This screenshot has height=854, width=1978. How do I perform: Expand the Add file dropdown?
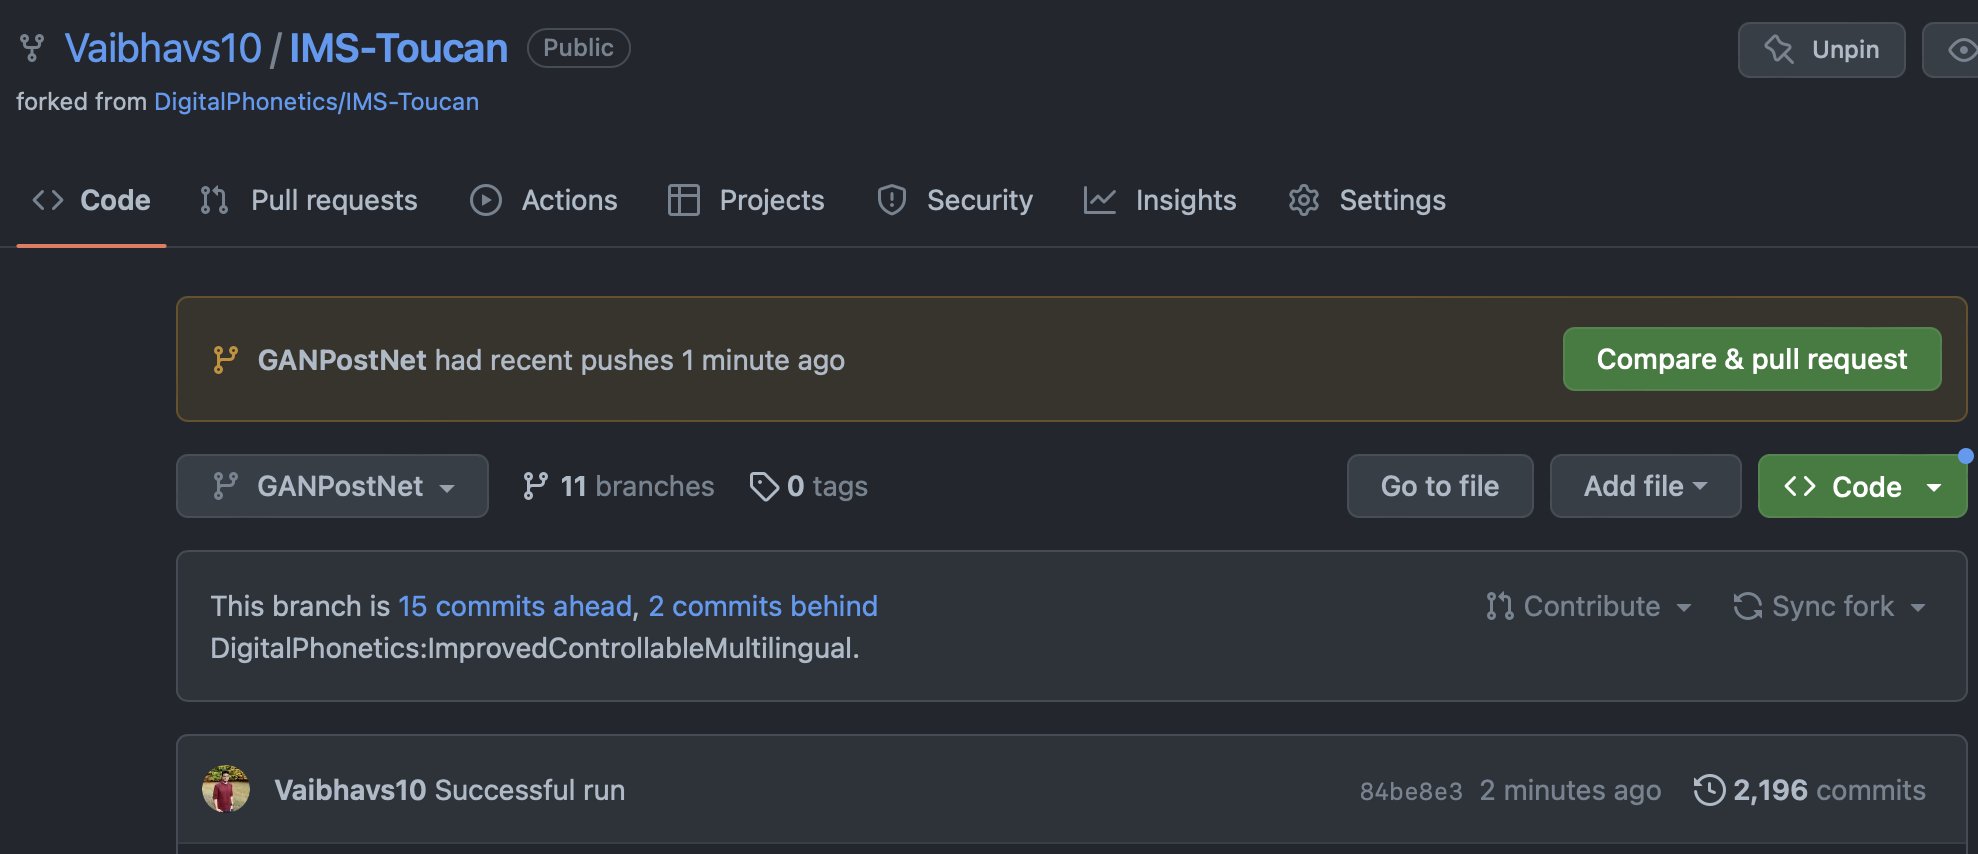(1645, 486)
